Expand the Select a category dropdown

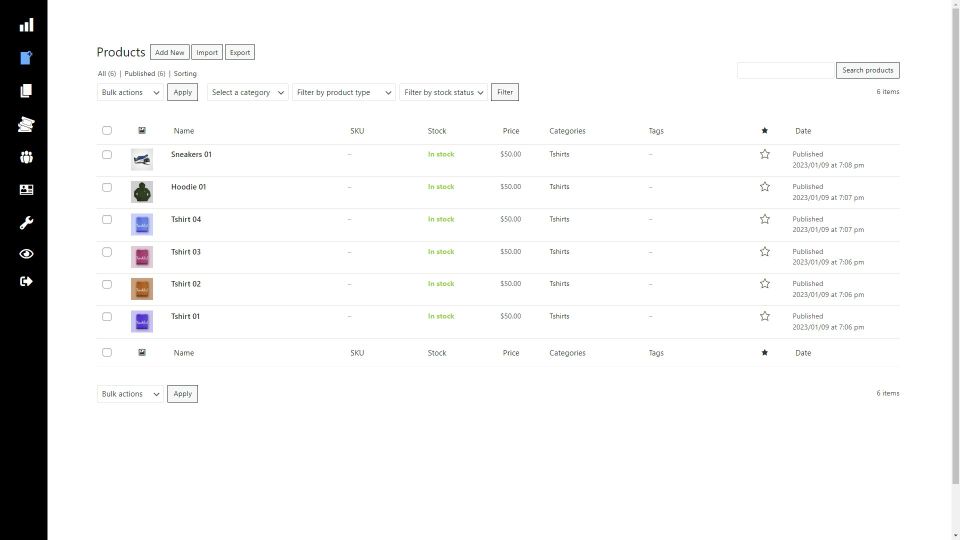pos(247,92)
